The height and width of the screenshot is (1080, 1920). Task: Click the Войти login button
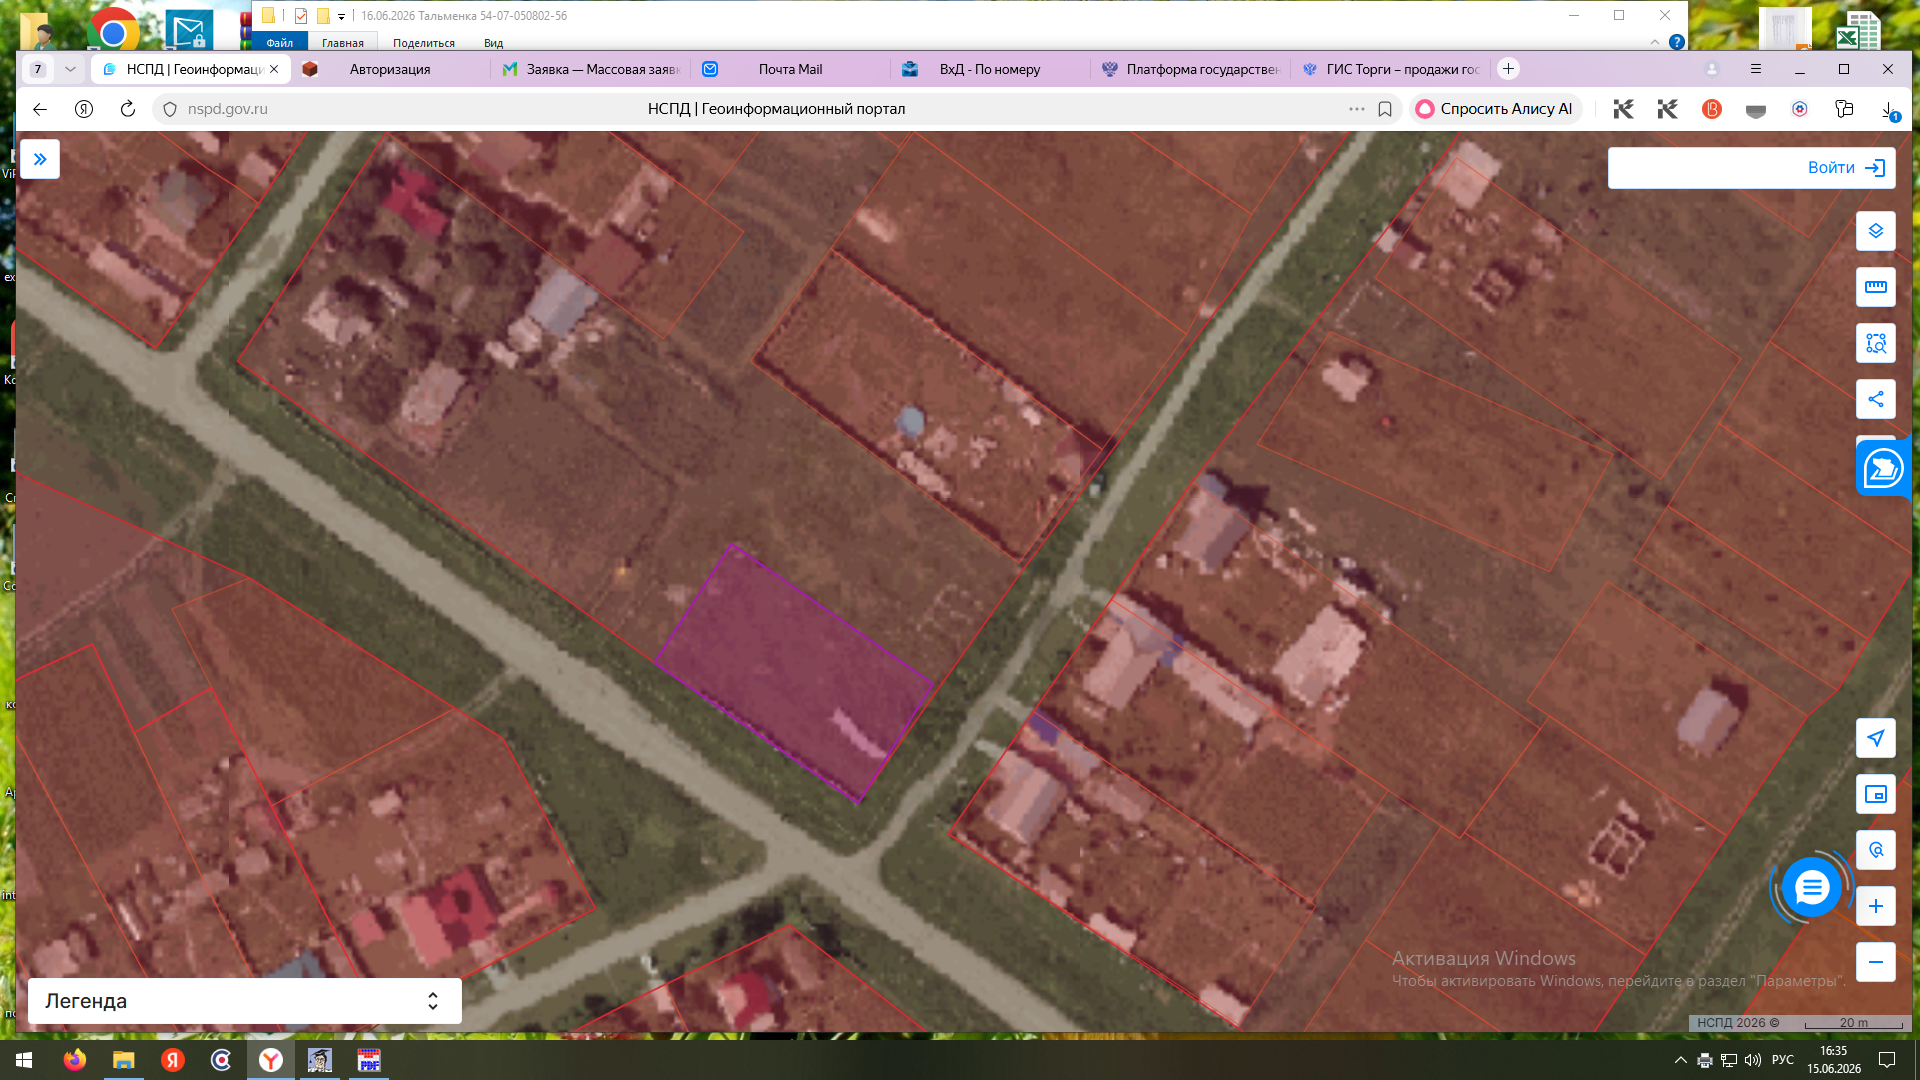tap(1751, 168)
